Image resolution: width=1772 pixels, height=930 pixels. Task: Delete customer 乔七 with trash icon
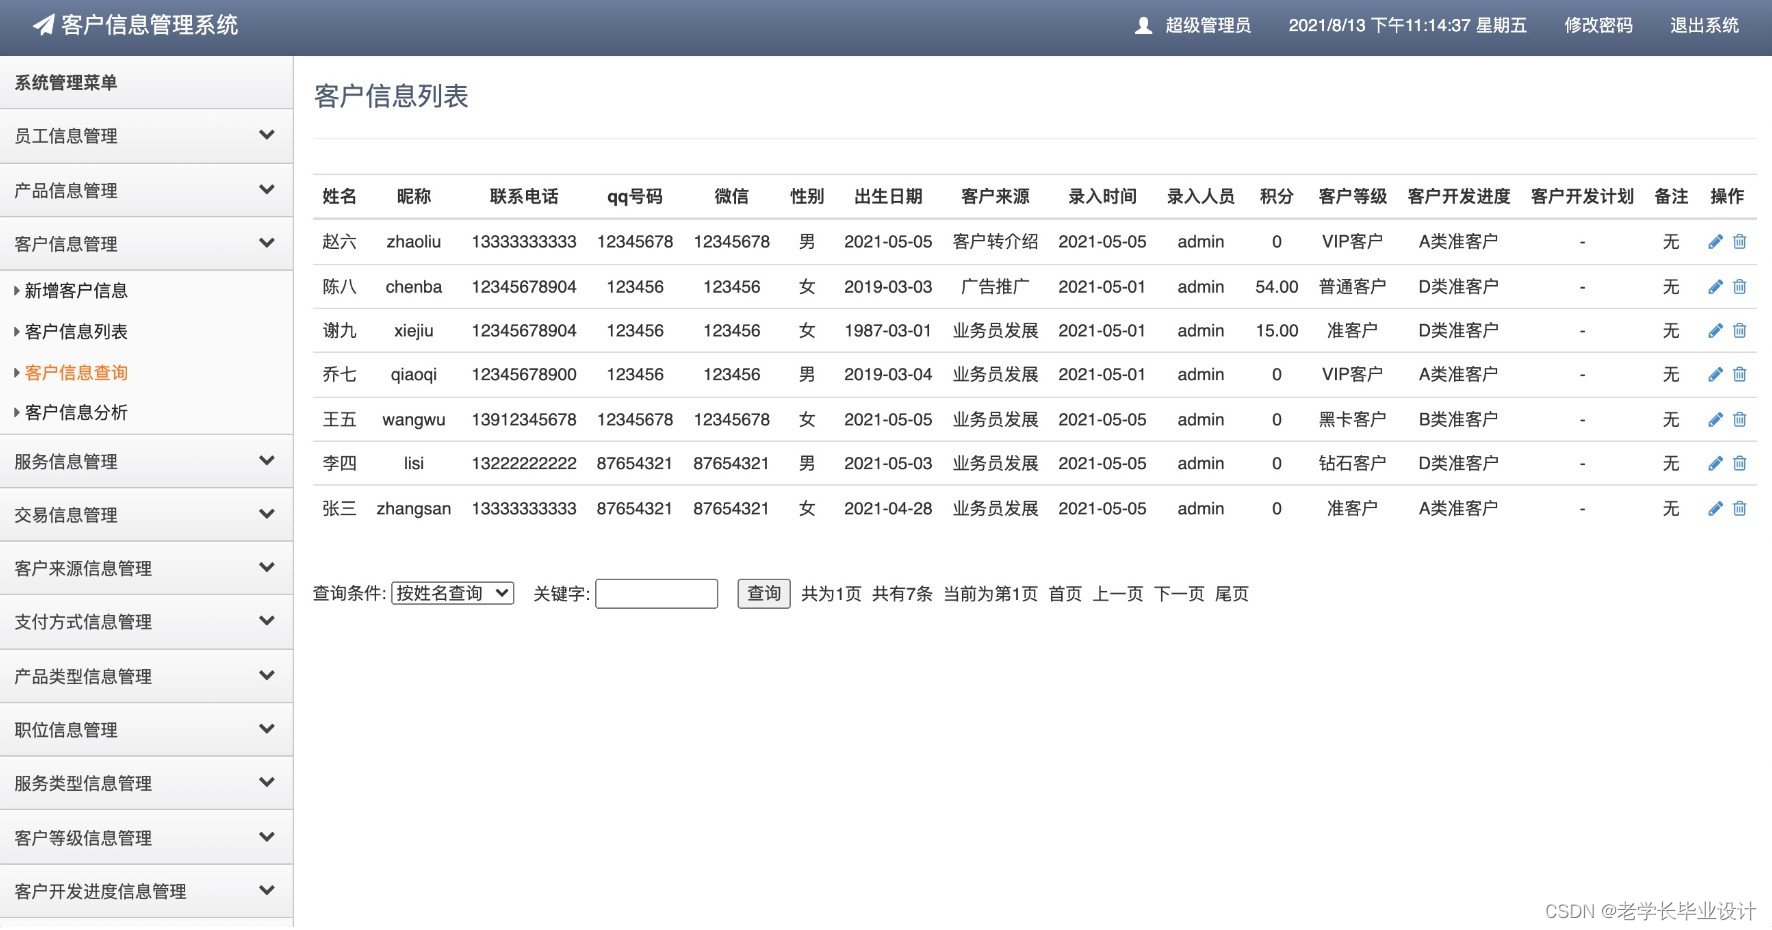pyautogui.click(x=1740, y=374)
